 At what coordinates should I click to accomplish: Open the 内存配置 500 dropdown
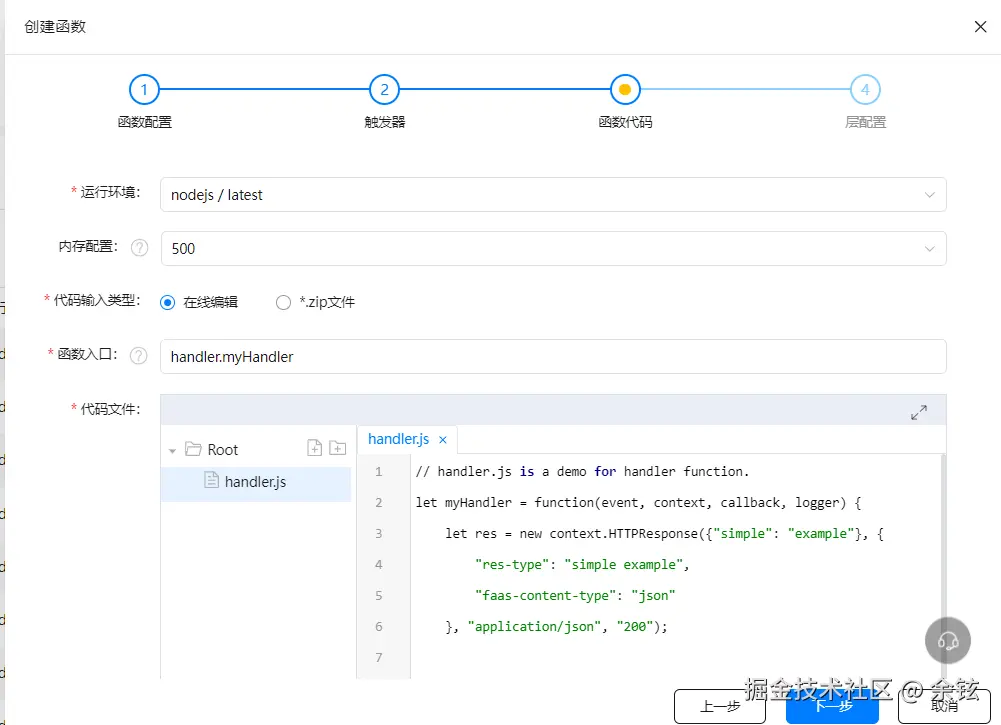click(x=553, y=248)
